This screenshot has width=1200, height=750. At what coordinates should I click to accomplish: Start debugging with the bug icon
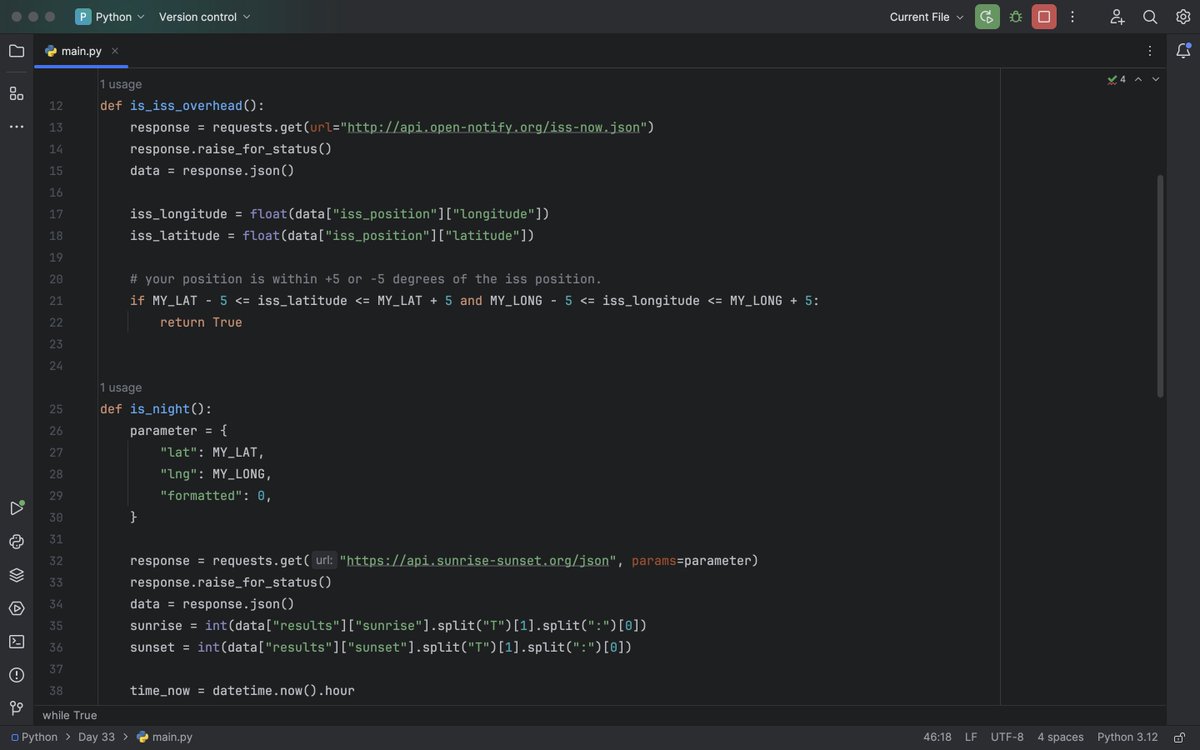click(1016, 17)
